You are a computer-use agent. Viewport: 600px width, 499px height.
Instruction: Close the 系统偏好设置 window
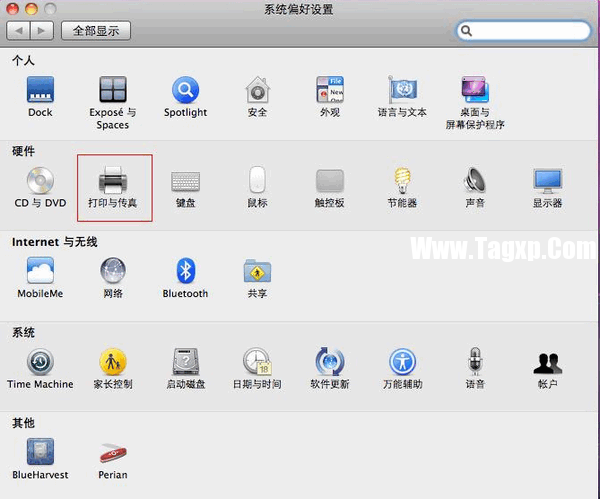tap(13, 8)
